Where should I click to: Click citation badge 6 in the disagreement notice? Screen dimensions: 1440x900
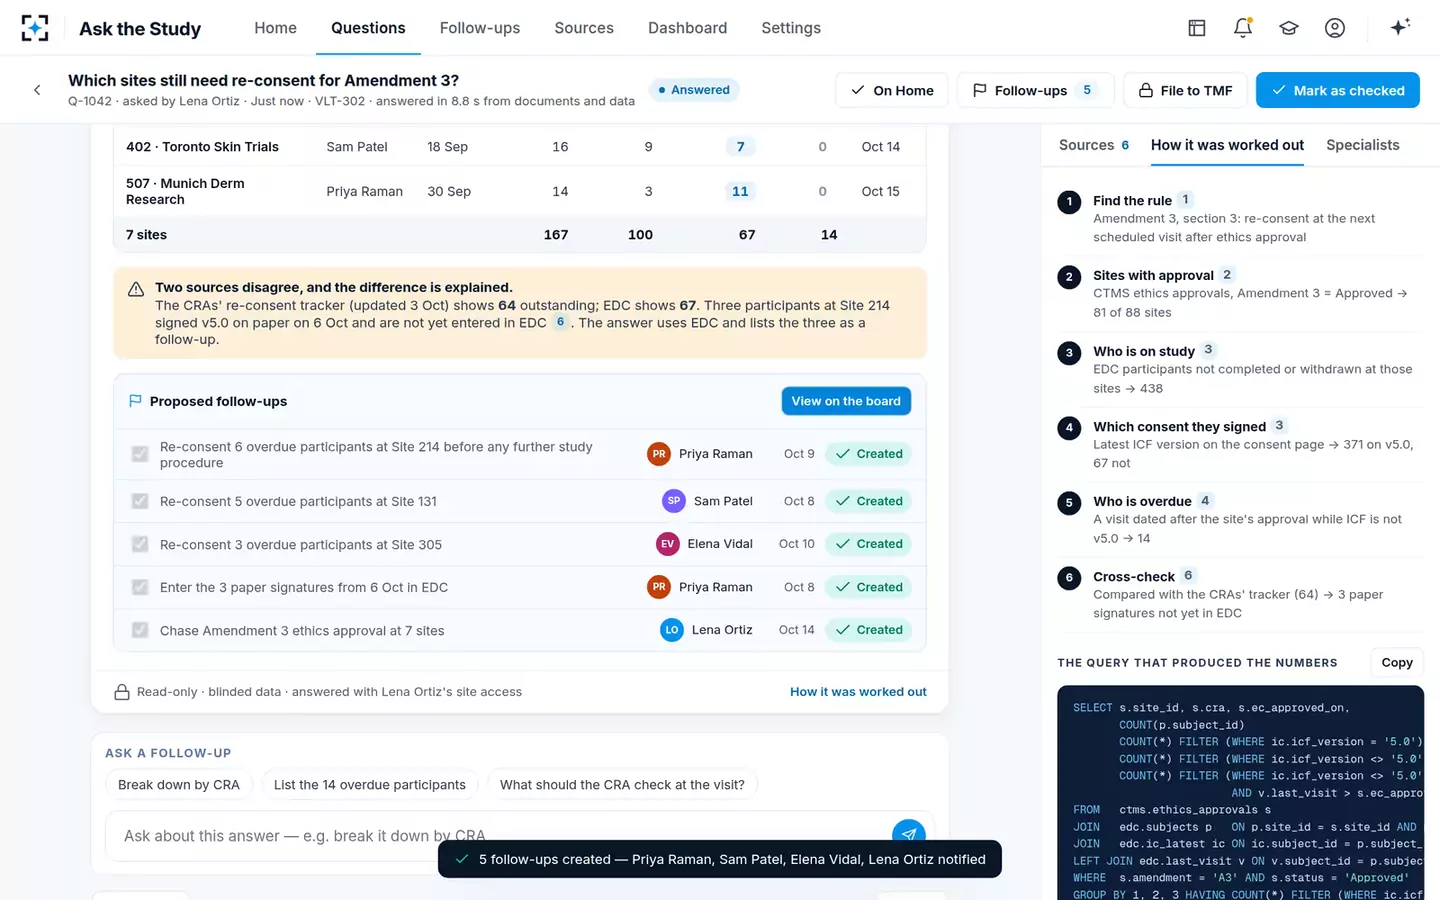[560, 322]
